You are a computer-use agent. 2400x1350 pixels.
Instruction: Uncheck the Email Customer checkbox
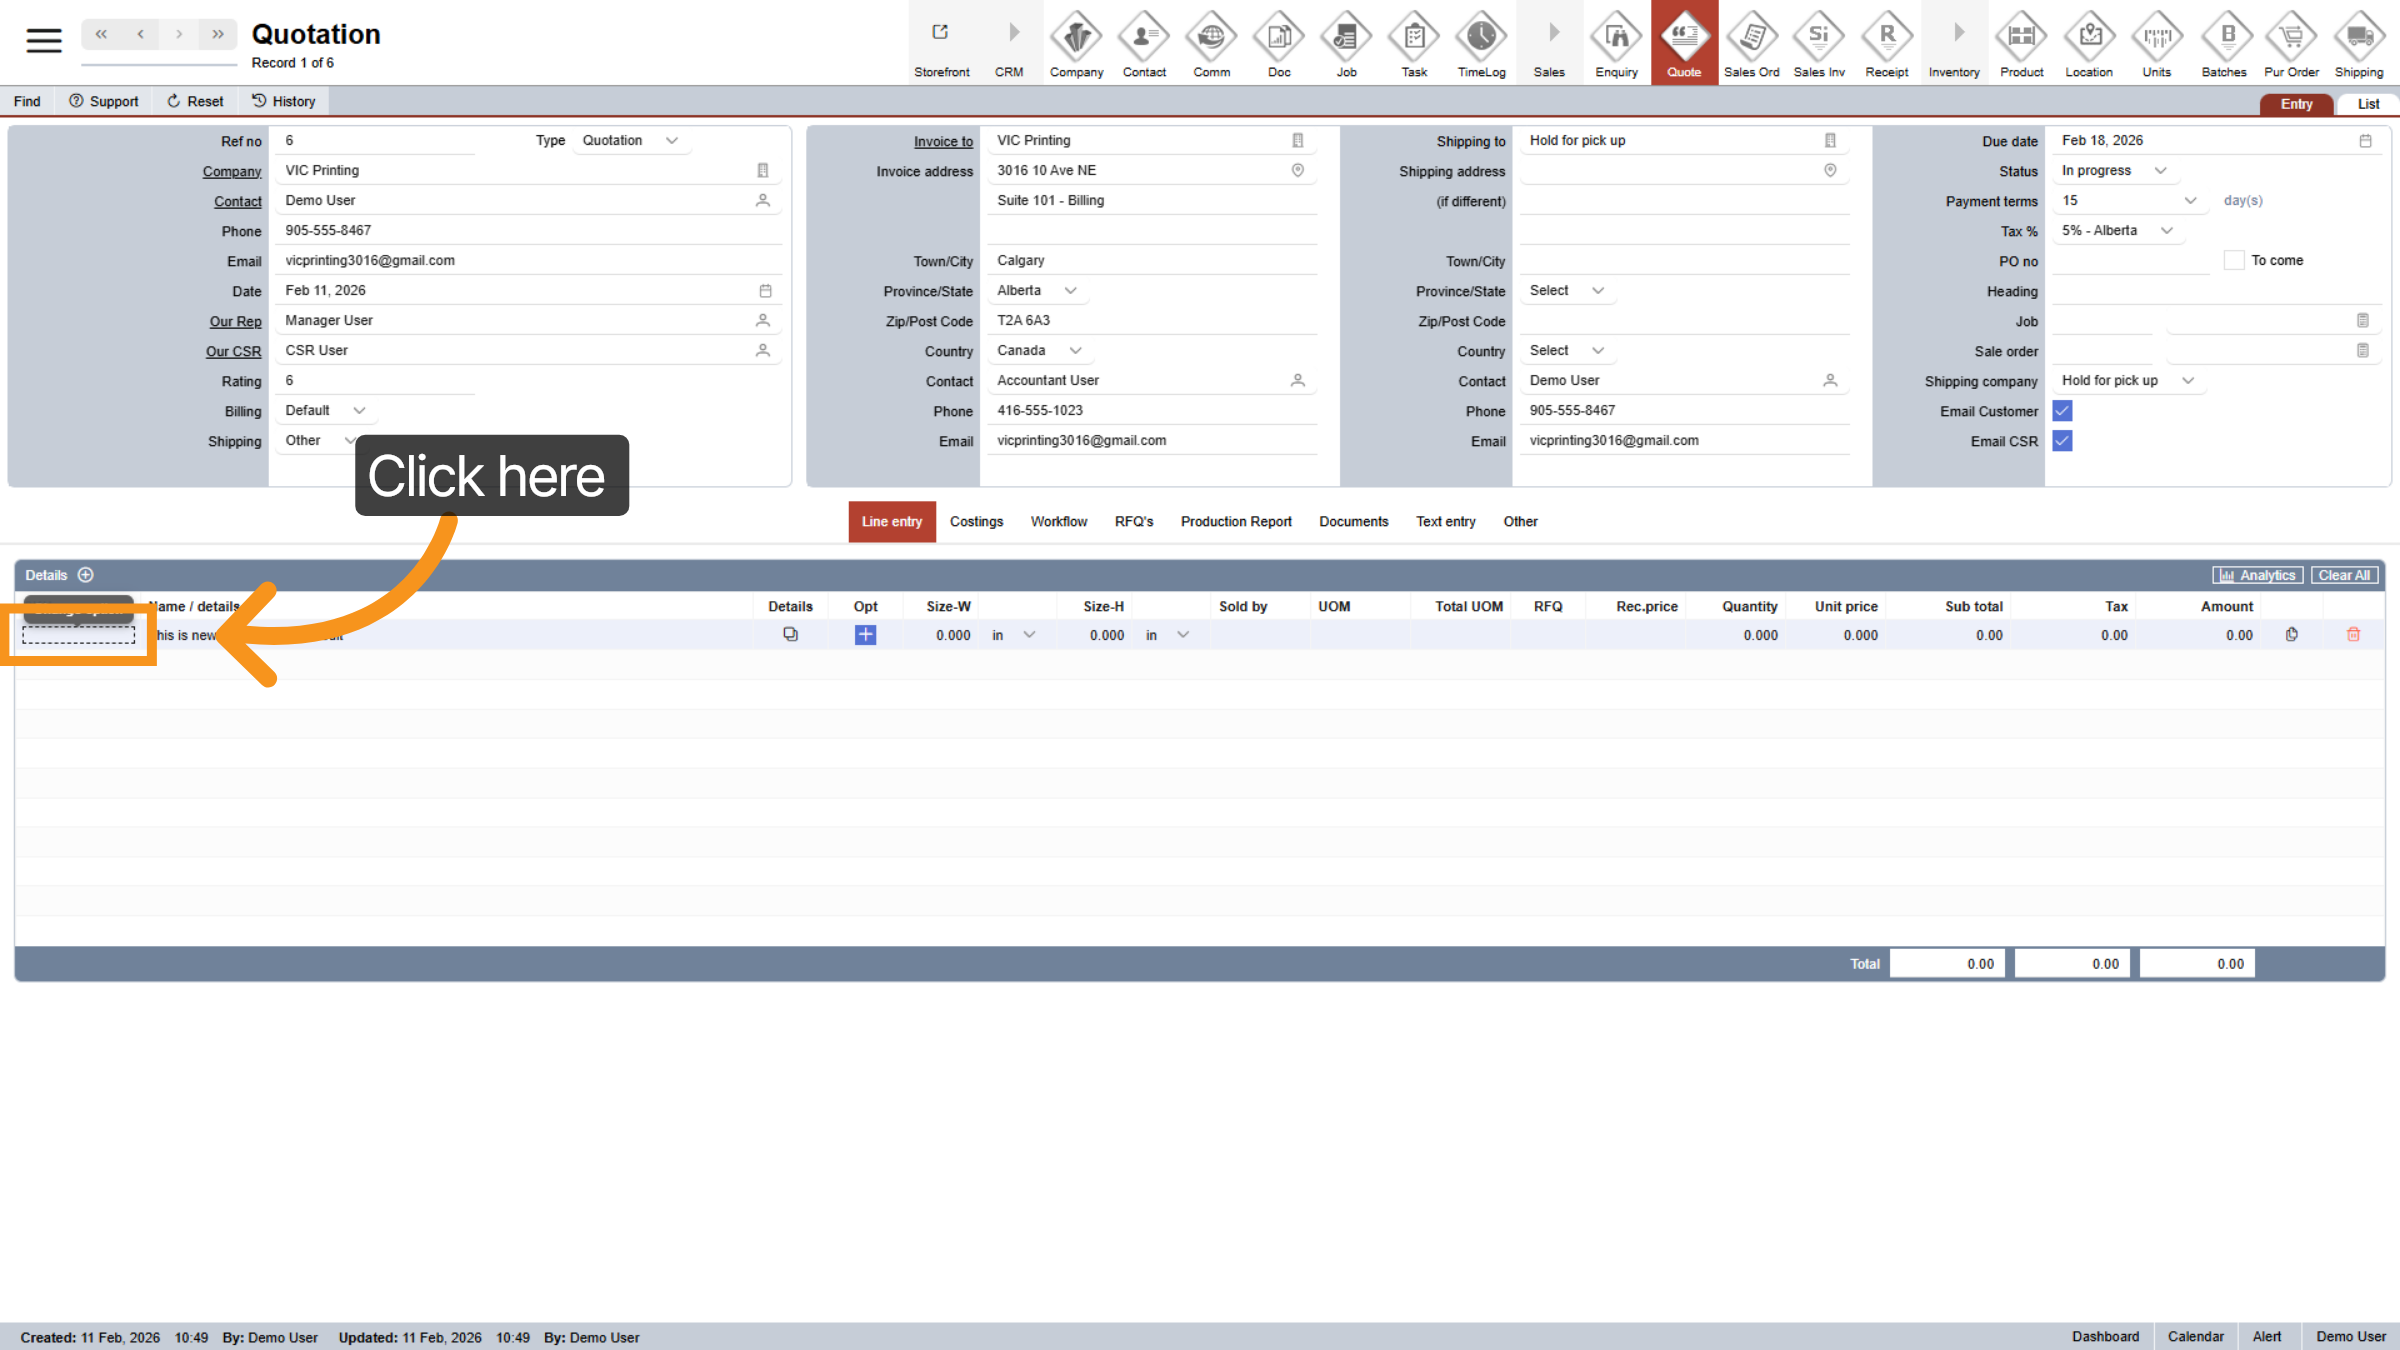[2062, 411]
